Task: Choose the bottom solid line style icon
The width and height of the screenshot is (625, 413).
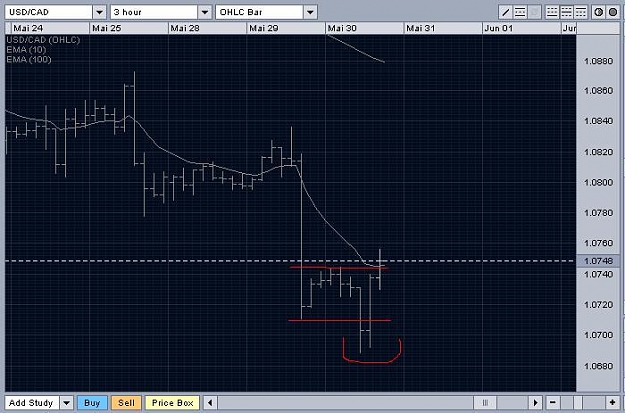Action: click(552, 12)
